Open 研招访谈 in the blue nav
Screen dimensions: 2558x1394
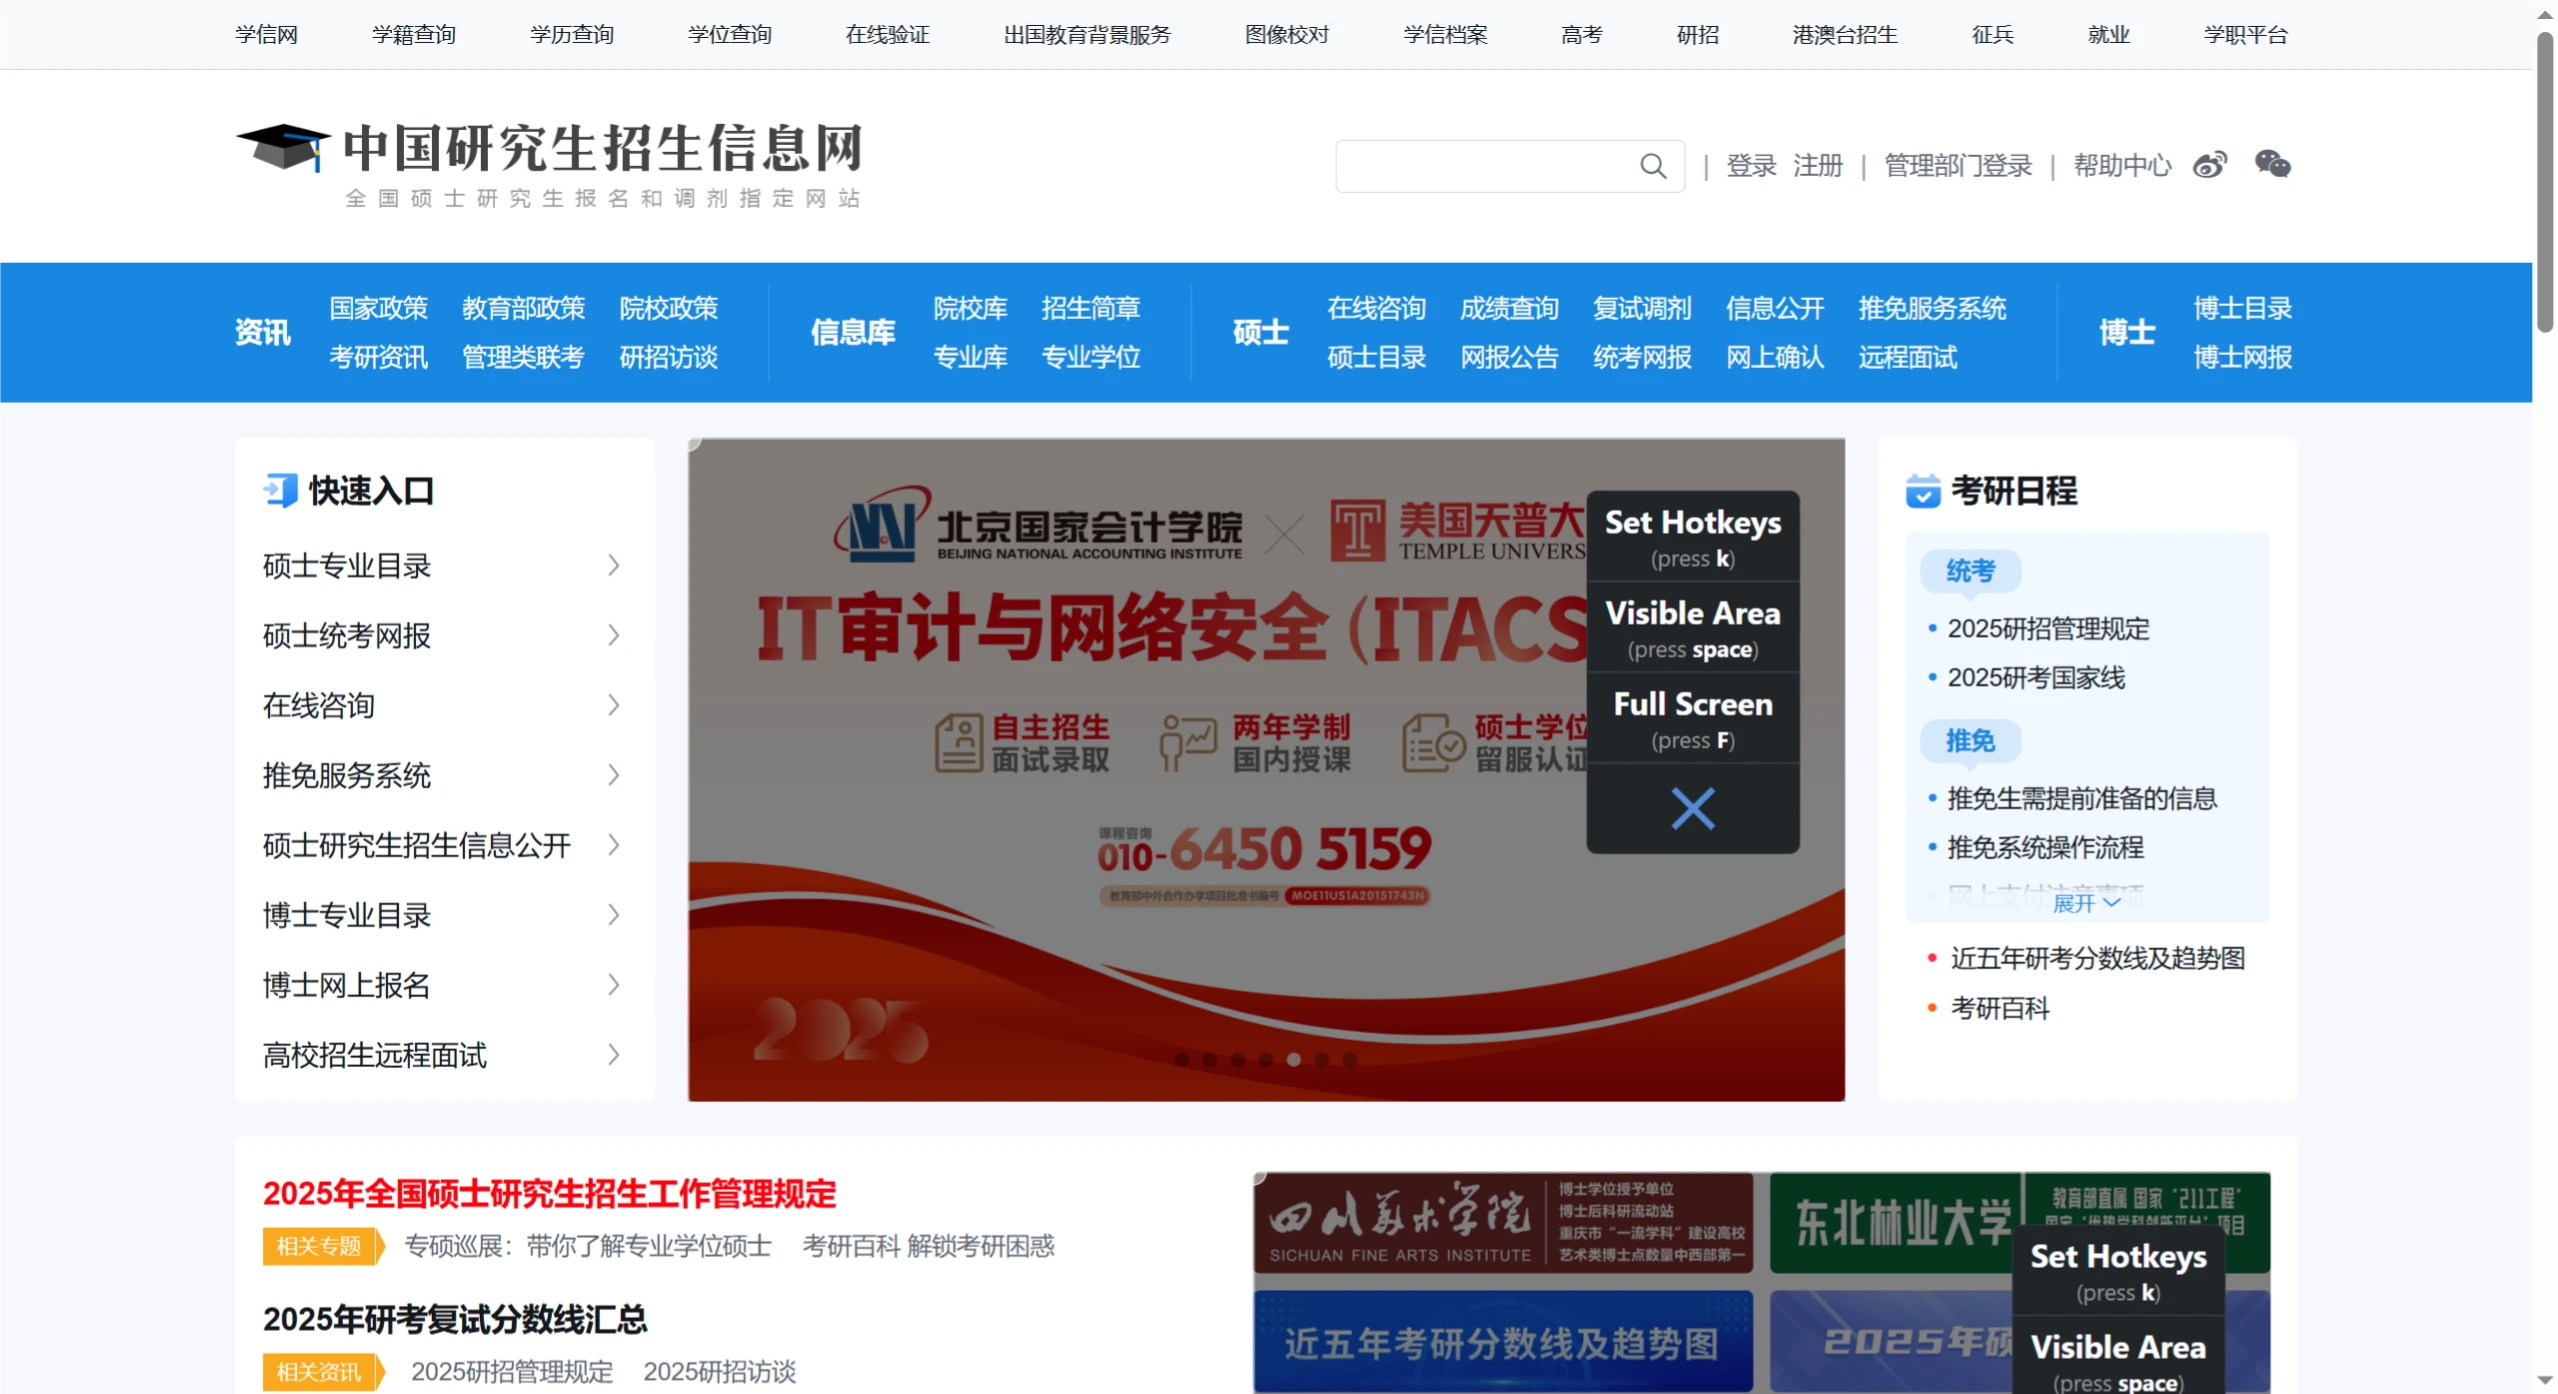coord(668,357)
